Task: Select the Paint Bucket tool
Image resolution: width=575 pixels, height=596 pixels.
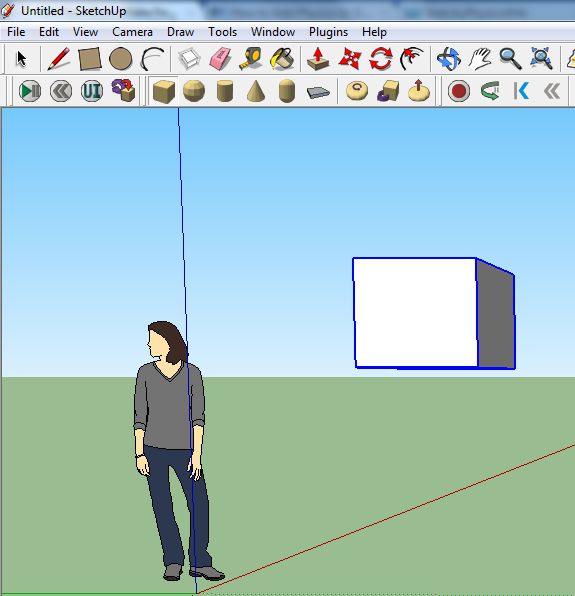Action: click(x=282, y=59)
